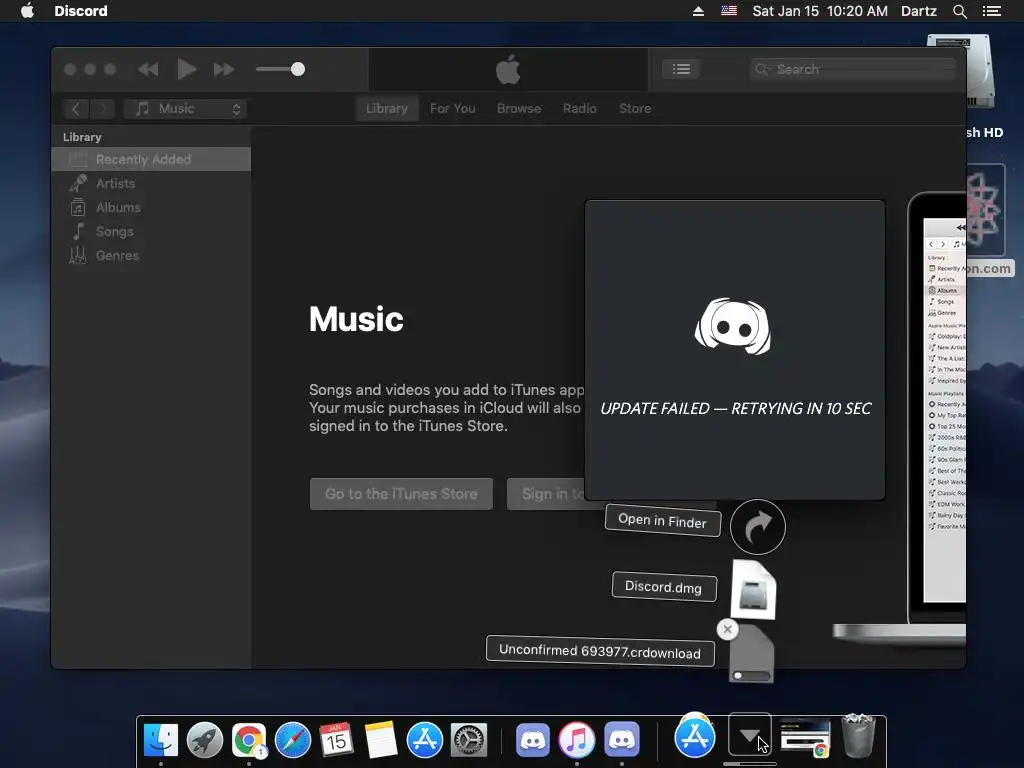Click the Unconfirmed 693977.crdownload label
The width and height of the screenshot is (1024, 768).
(600, 651)
